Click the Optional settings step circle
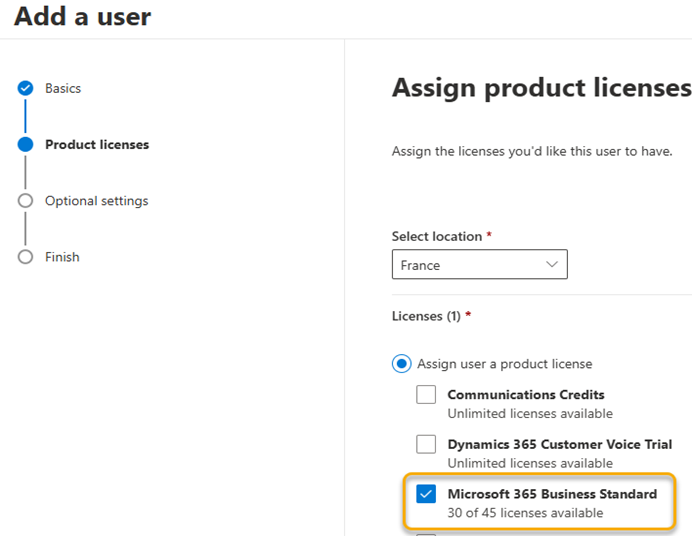 25,201
